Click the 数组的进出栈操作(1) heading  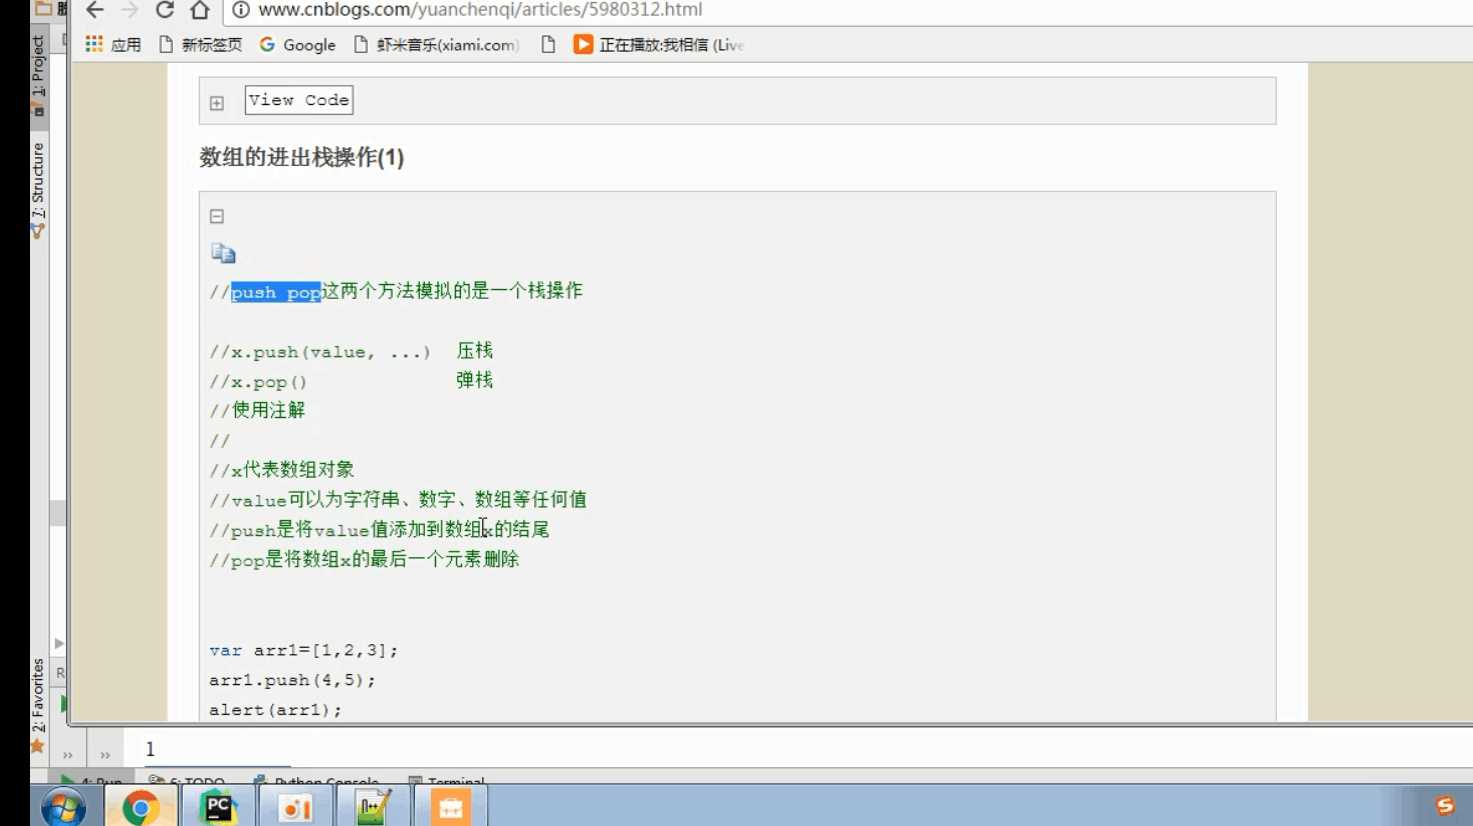(302, 157)
